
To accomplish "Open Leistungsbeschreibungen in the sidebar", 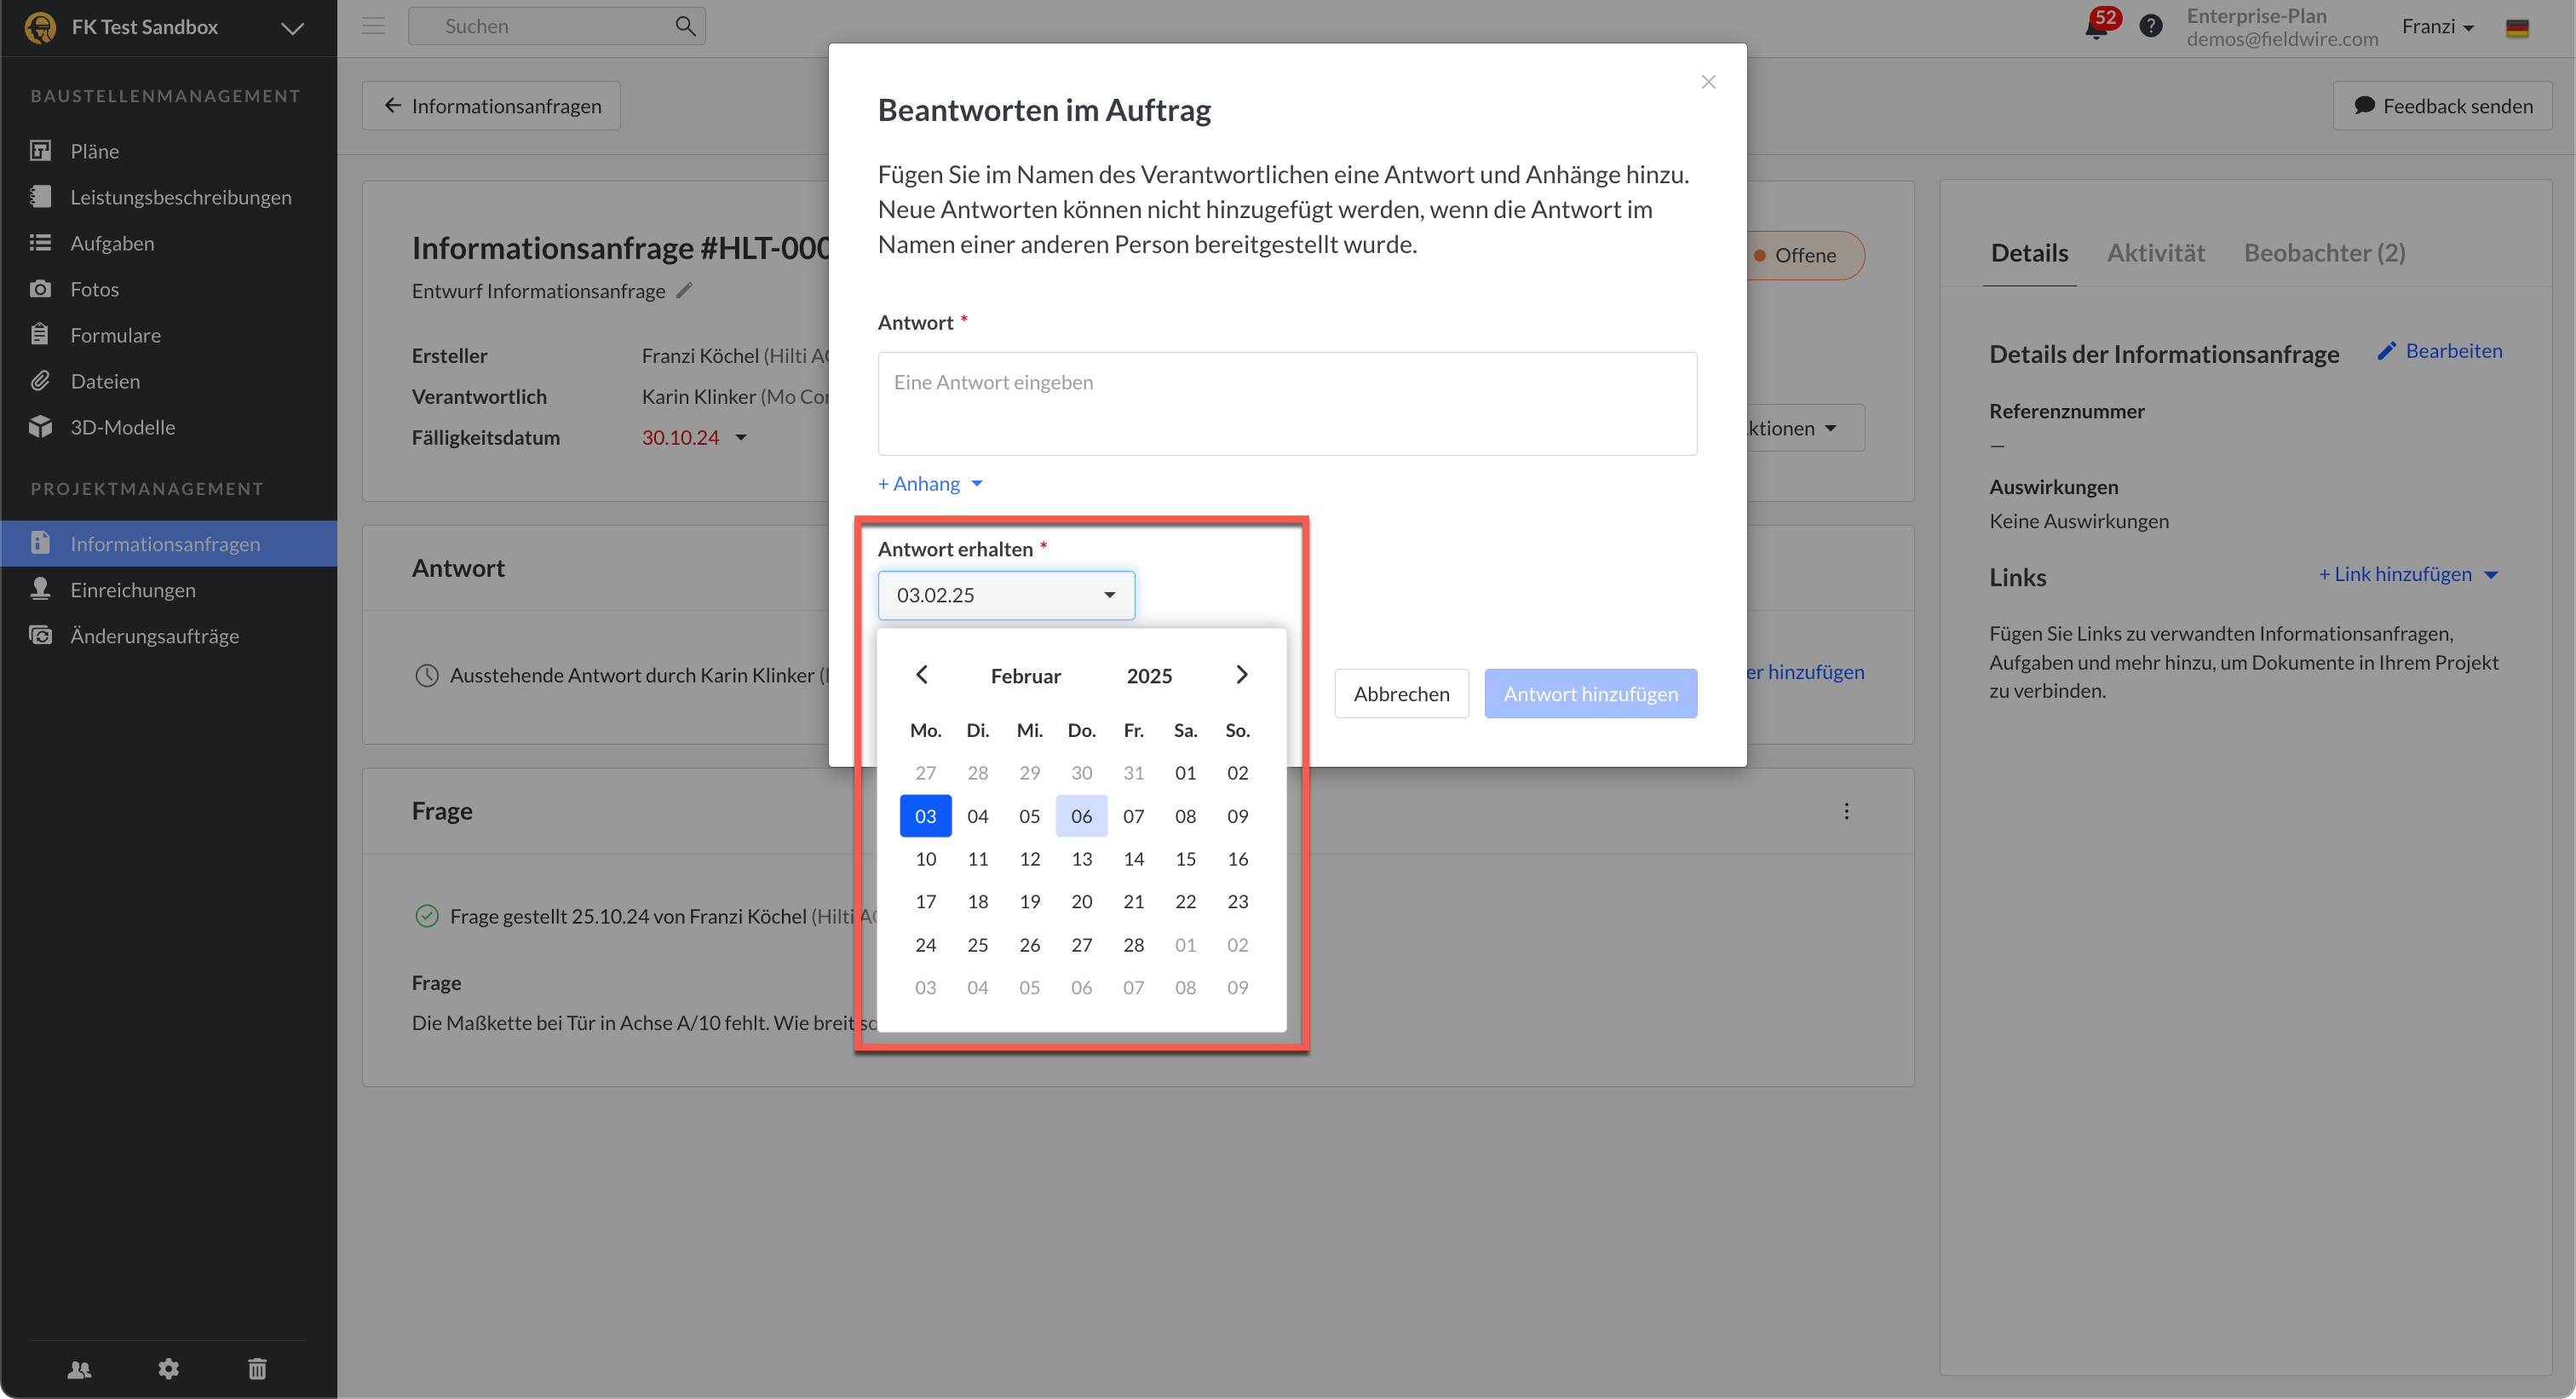I will tap(180, 197).
